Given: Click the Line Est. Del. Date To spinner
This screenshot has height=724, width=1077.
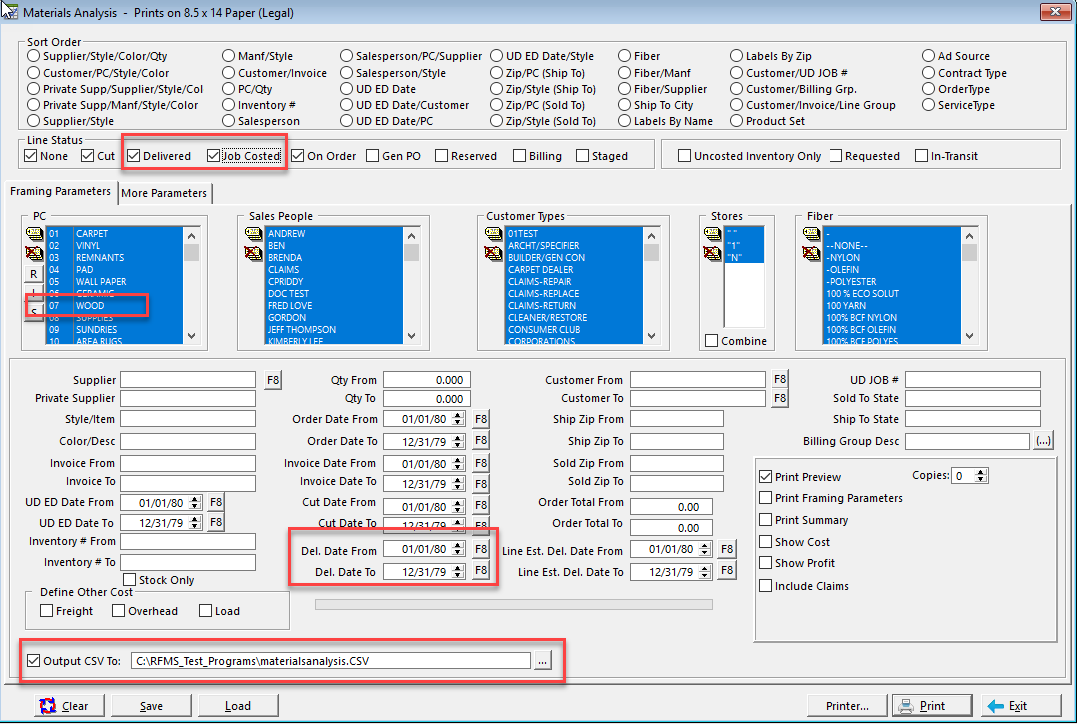Looking at the screenshot, I should [705, 572].
